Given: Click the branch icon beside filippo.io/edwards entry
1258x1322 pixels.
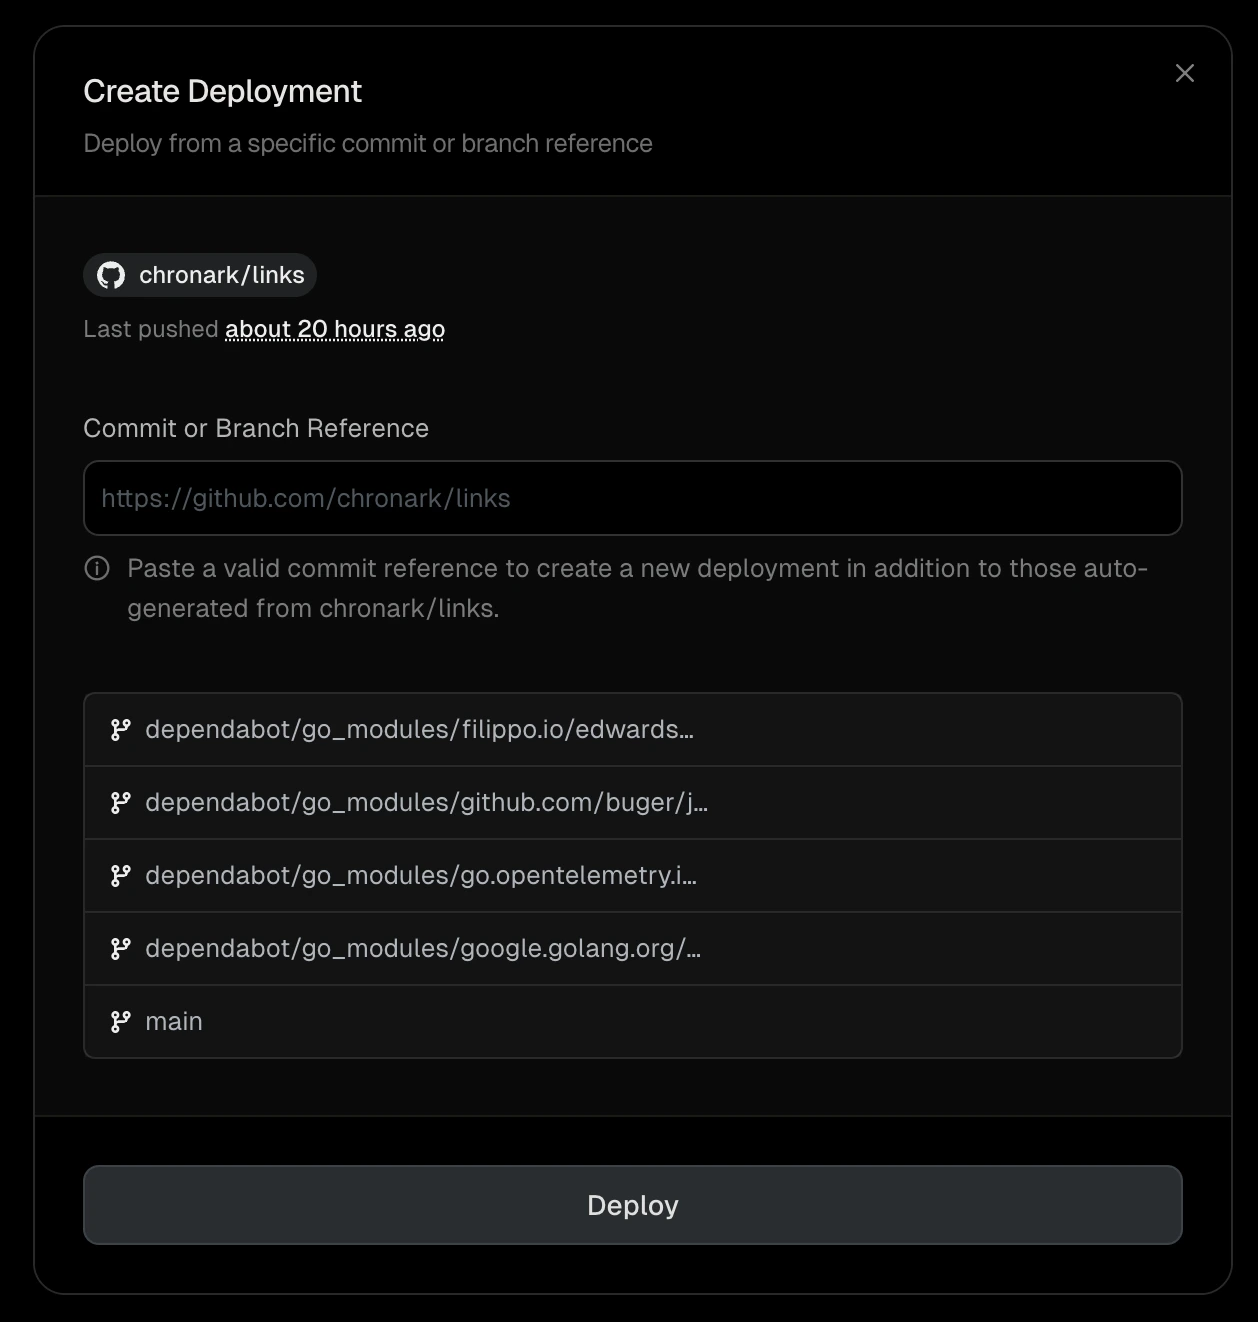Looking at the screenshot, I should click(121, 729).
